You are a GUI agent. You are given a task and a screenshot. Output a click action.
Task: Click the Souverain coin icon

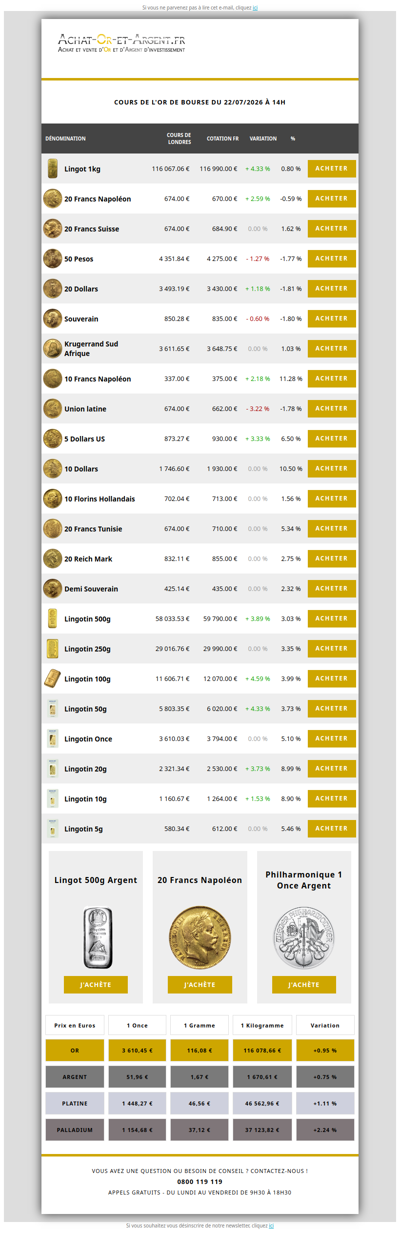[52, 319]
